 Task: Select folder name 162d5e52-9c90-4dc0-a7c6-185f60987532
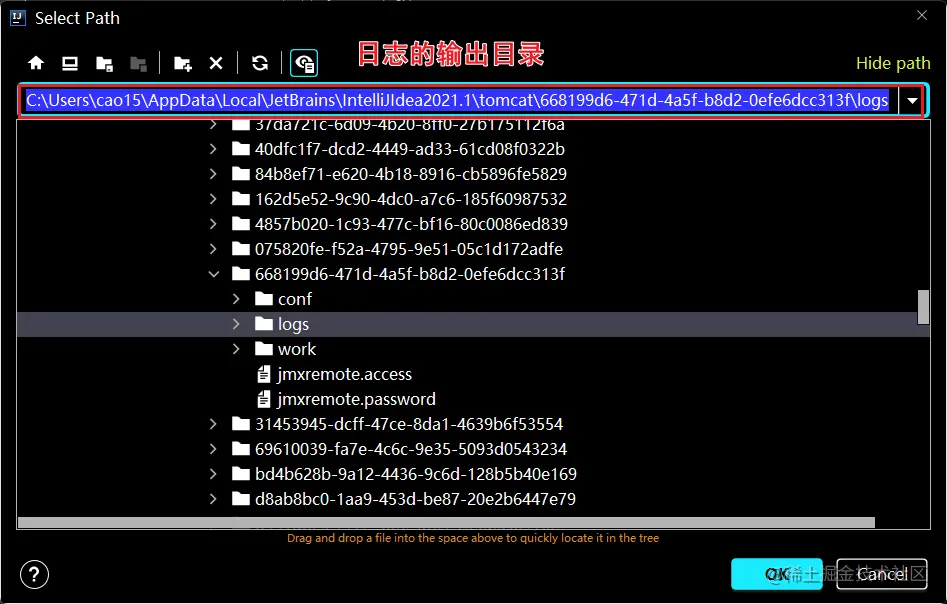(411, 199)
